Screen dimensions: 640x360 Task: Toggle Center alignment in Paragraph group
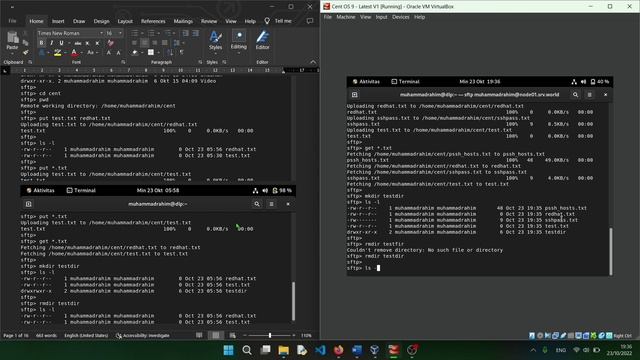click(144, 43)
